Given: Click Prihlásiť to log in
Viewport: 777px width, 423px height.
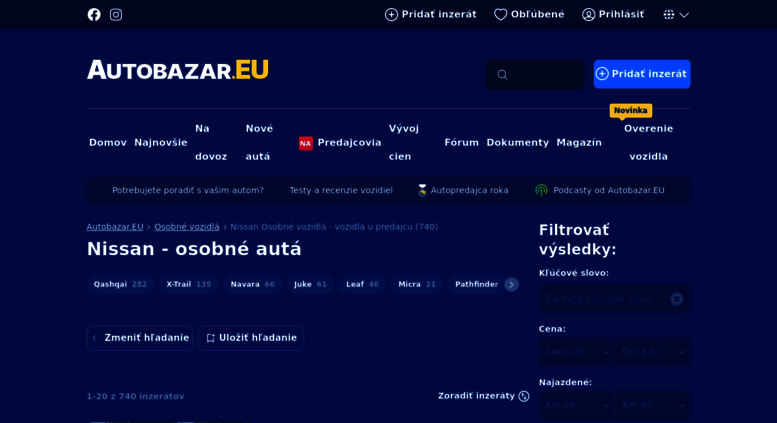Looking at the screenshot, I should 613,14.
